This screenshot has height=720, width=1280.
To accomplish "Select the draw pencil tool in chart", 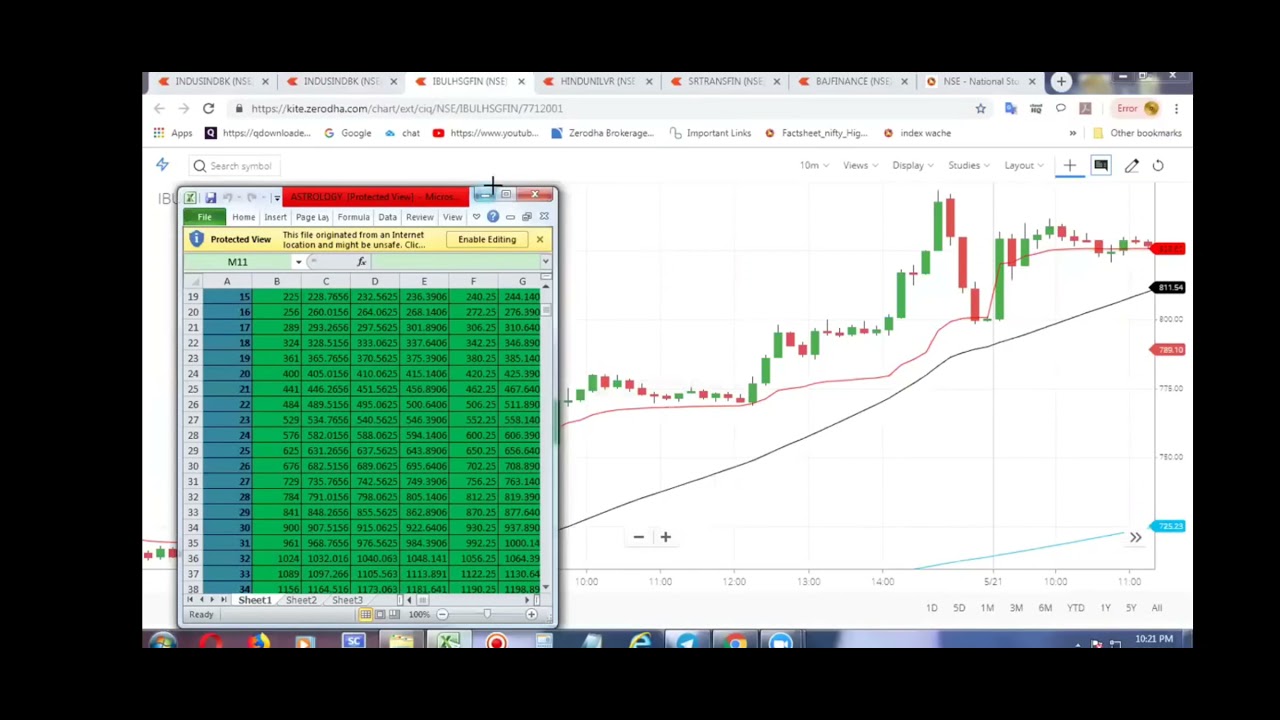I will pyautogui.click(x=1131, y=166).
